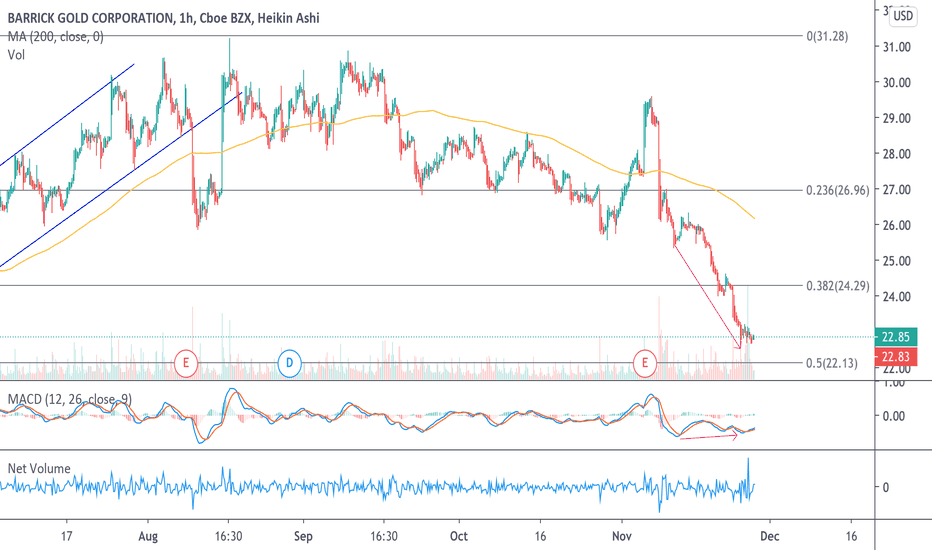Select the red downward arrow drawn on price

(x=707, y=297)
